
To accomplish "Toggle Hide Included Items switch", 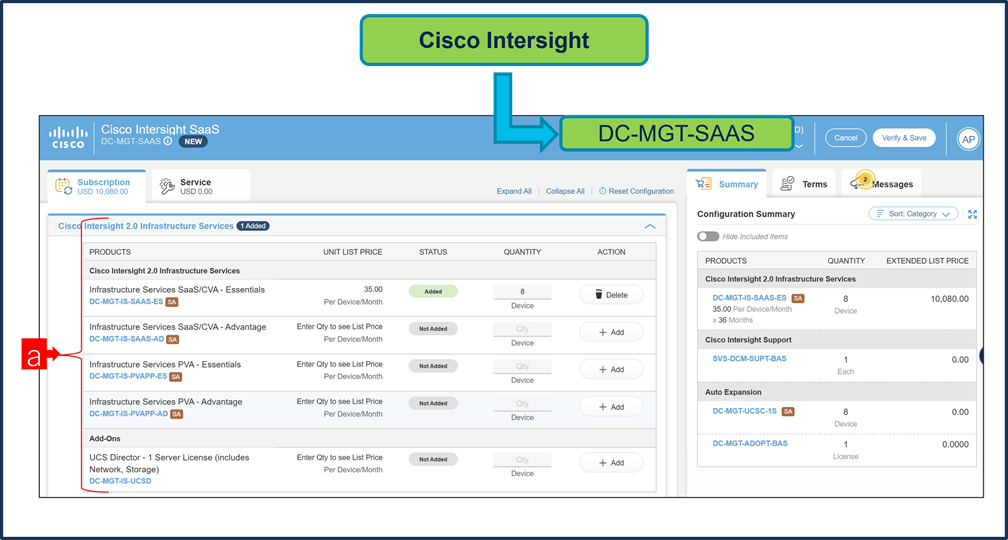I will (x=708, y=237).
